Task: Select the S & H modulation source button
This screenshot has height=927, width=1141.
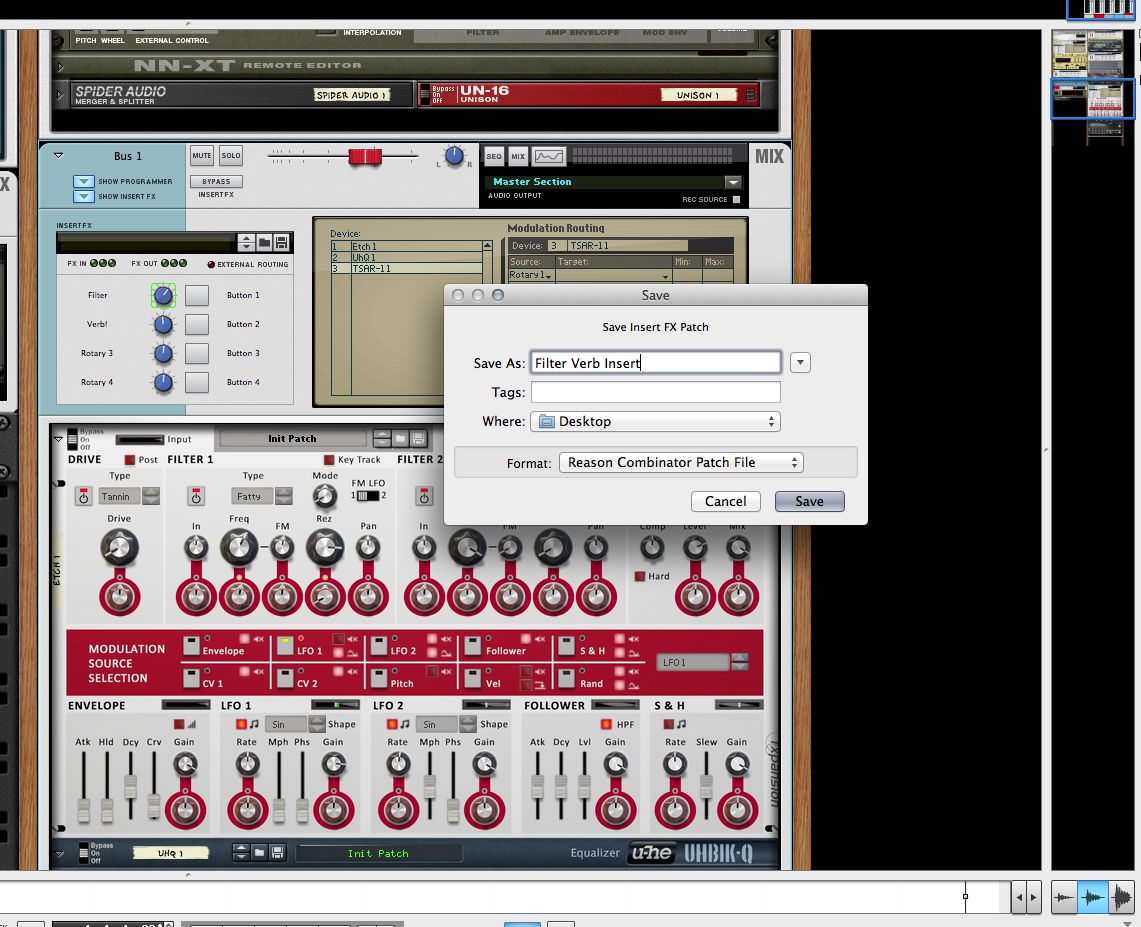Action: coord(567,645)
